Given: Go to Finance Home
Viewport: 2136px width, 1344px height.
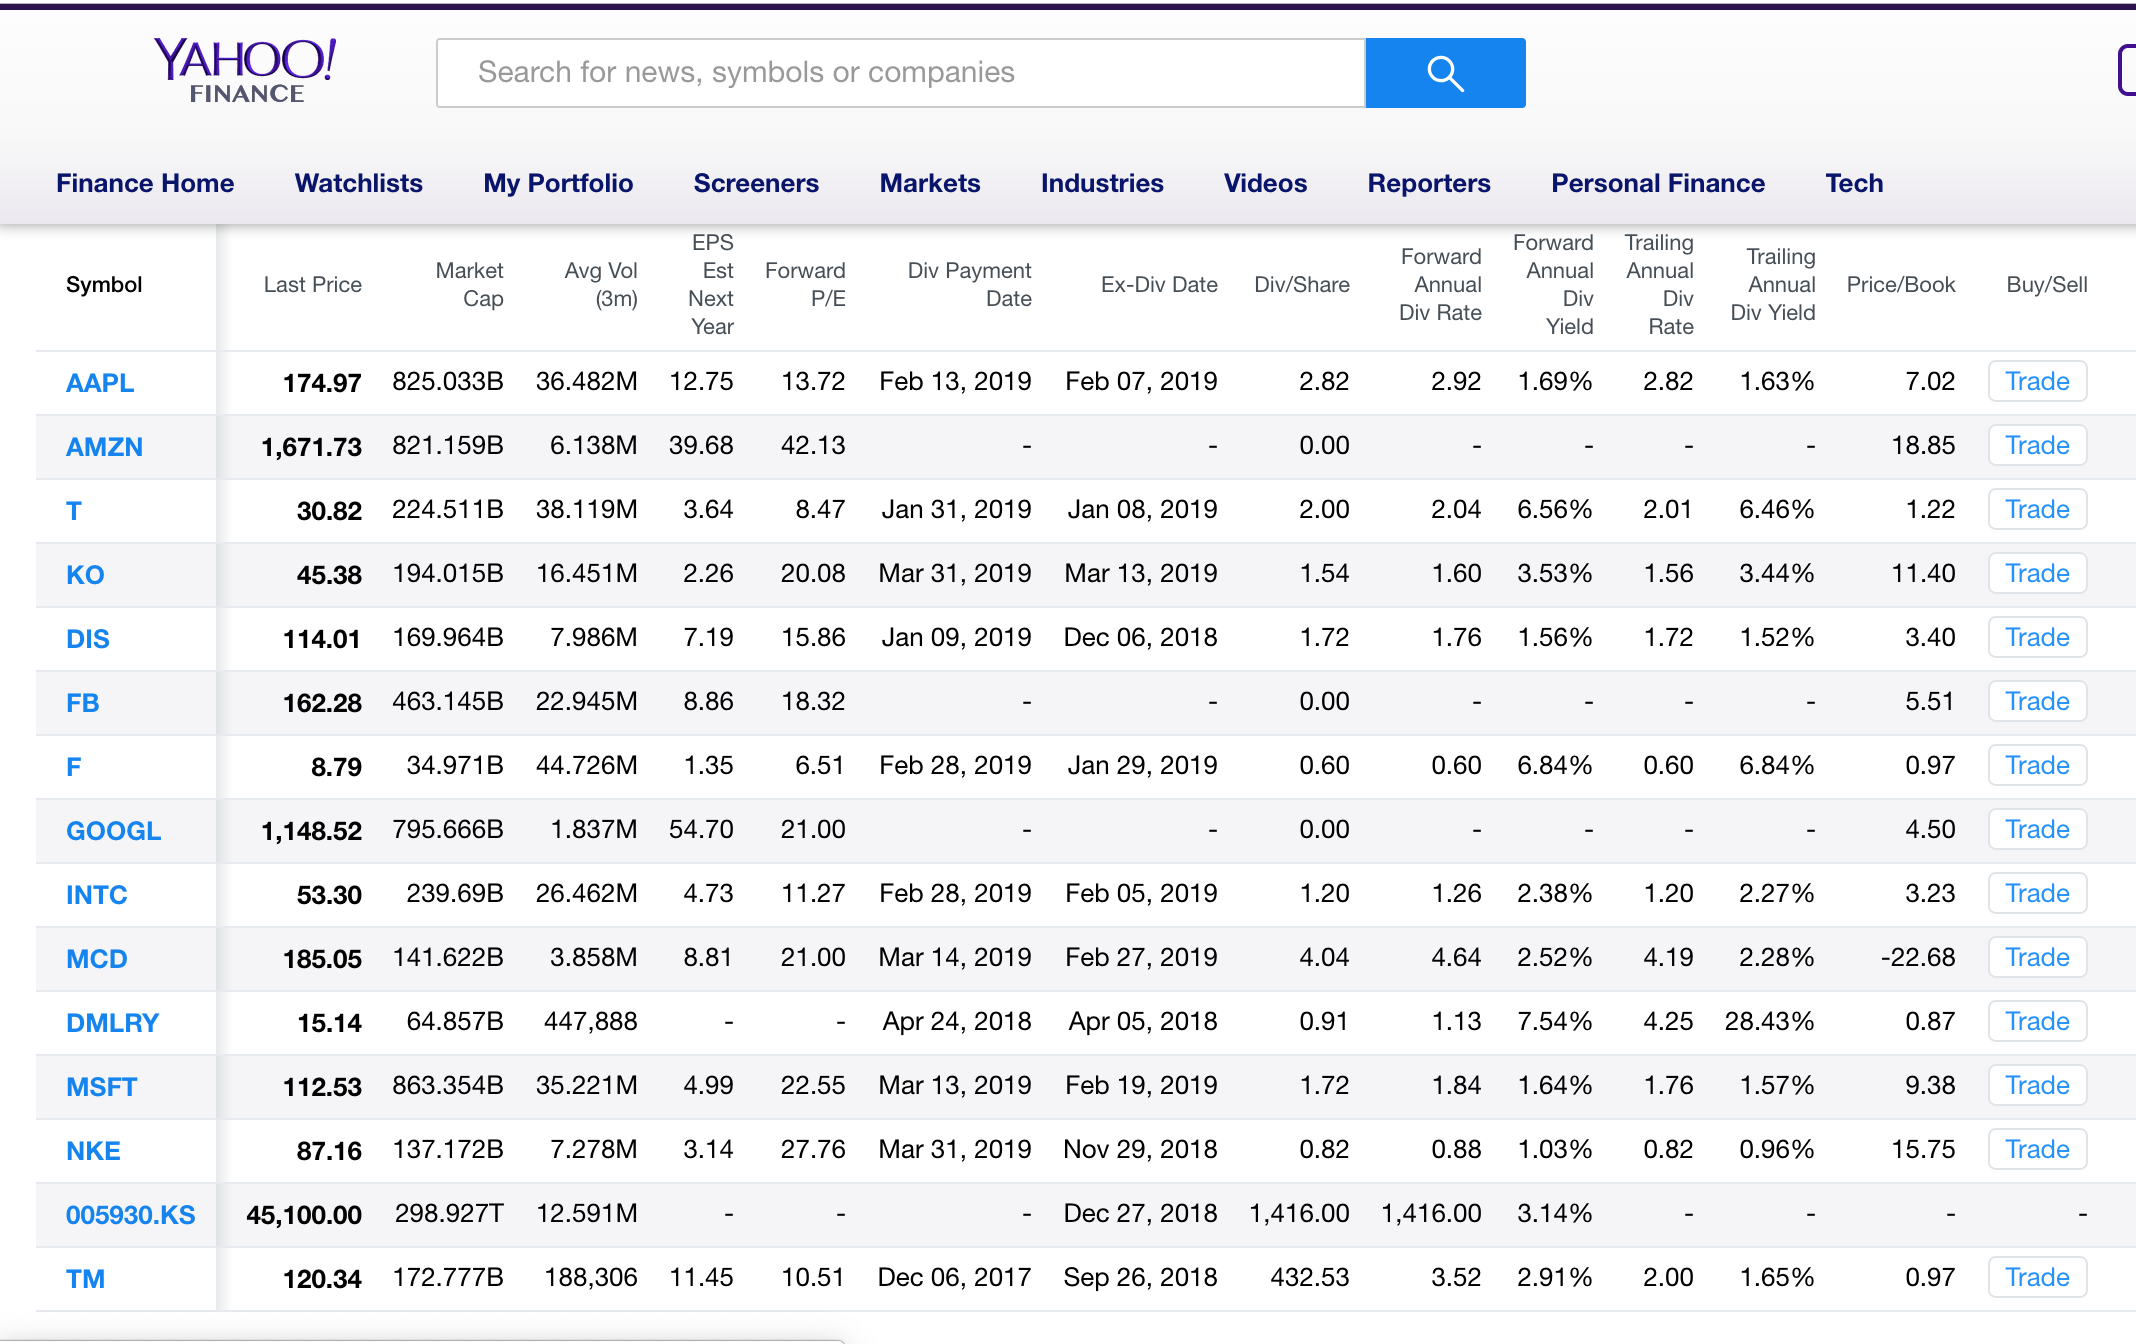Looking at the screenshot, I should tap(145, 183).
